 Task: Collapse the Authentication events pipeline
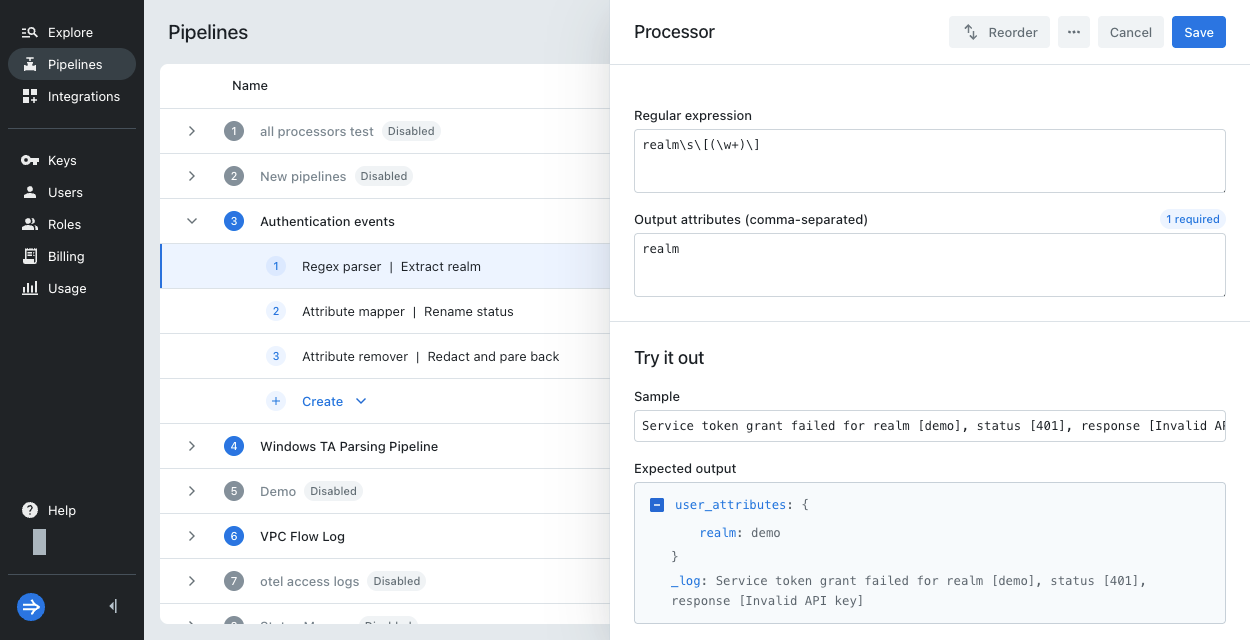(x=192, y=221)
